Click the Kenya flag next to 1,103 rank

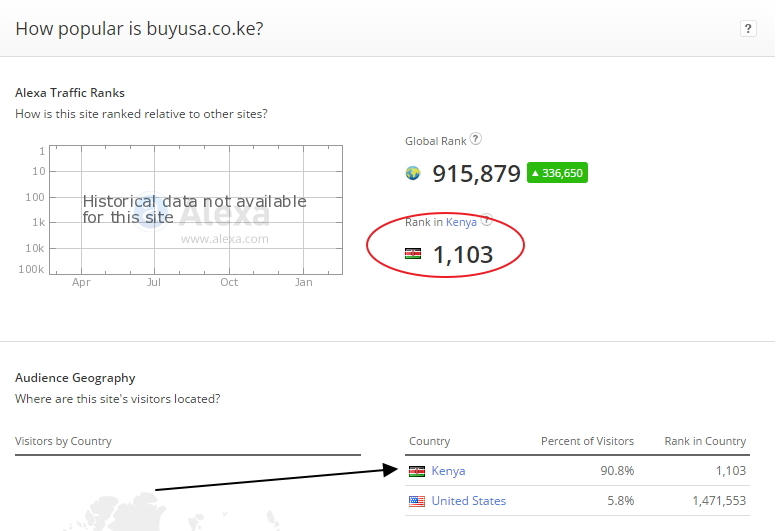tap(413, 254)
